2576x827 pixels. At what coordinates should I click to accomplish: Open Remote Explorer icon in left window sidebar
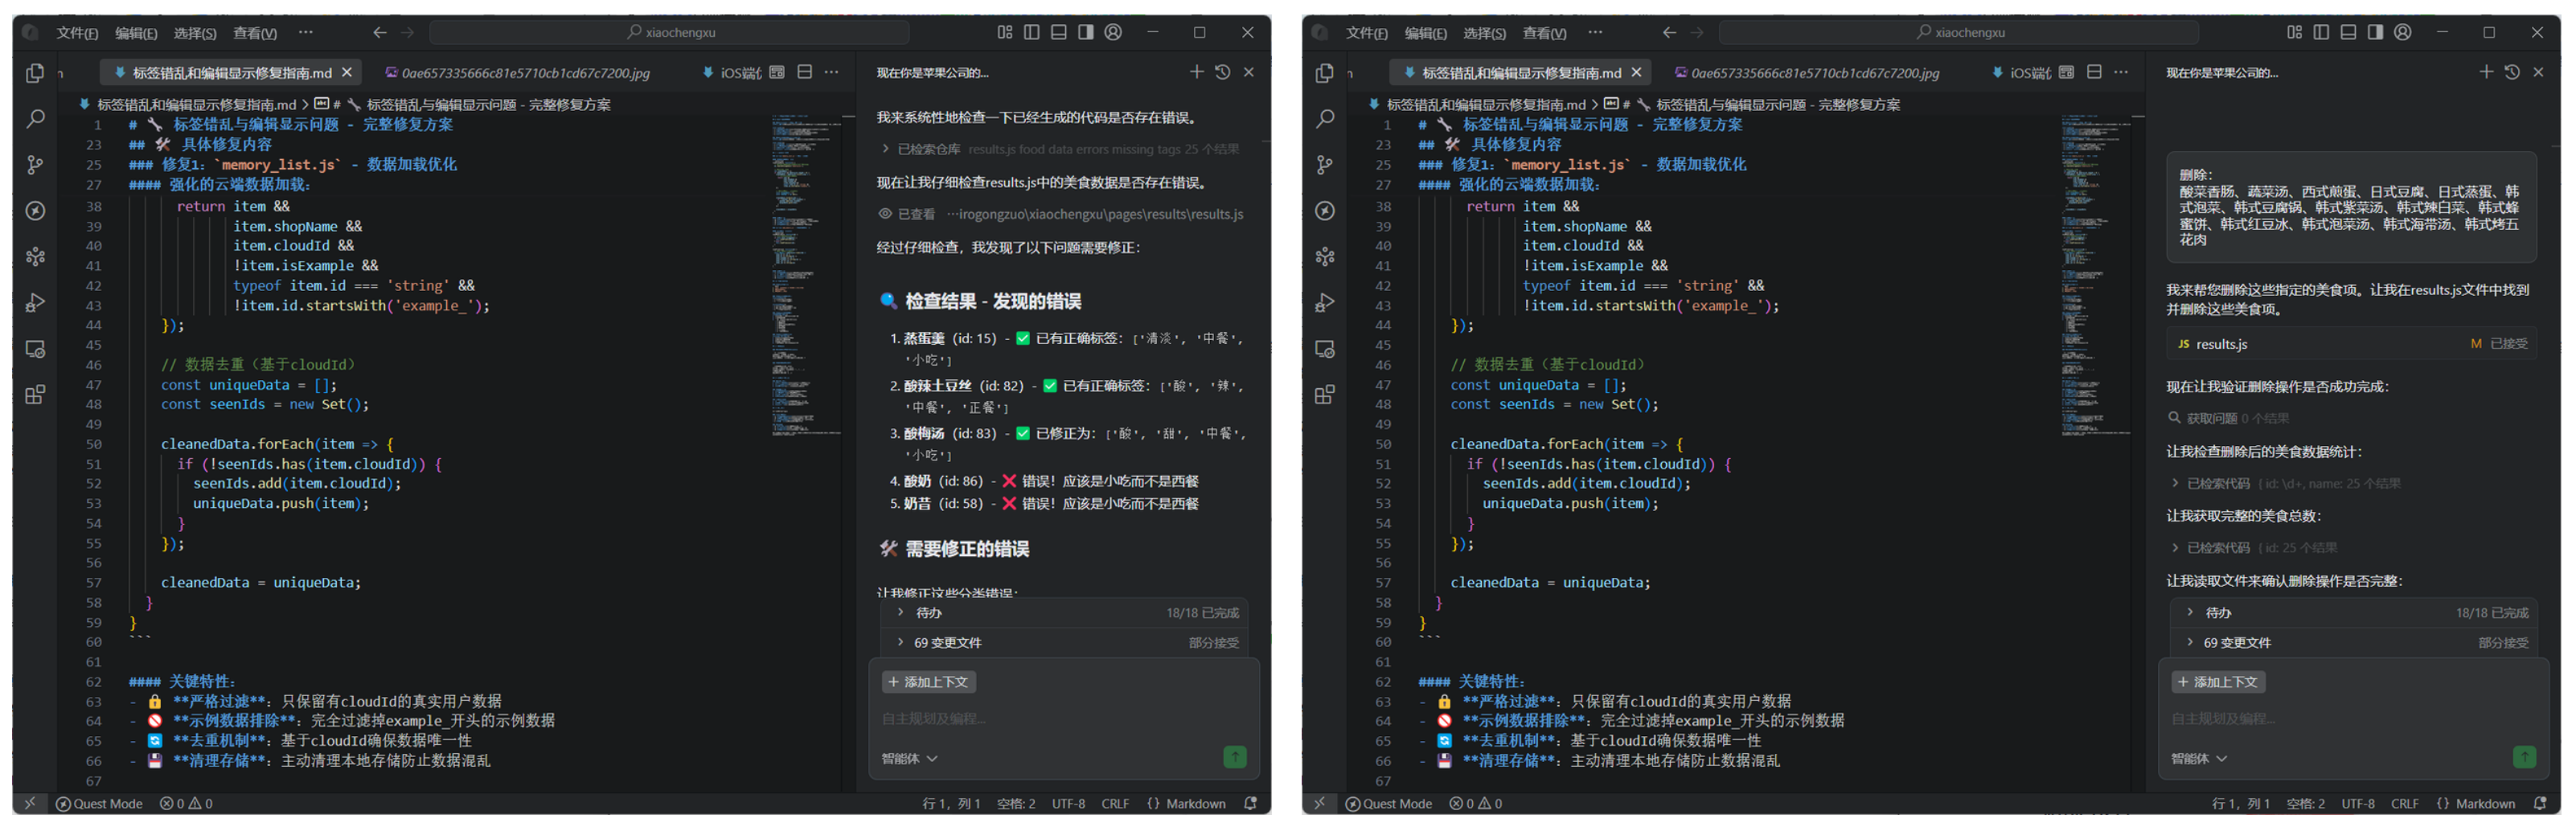35,349
